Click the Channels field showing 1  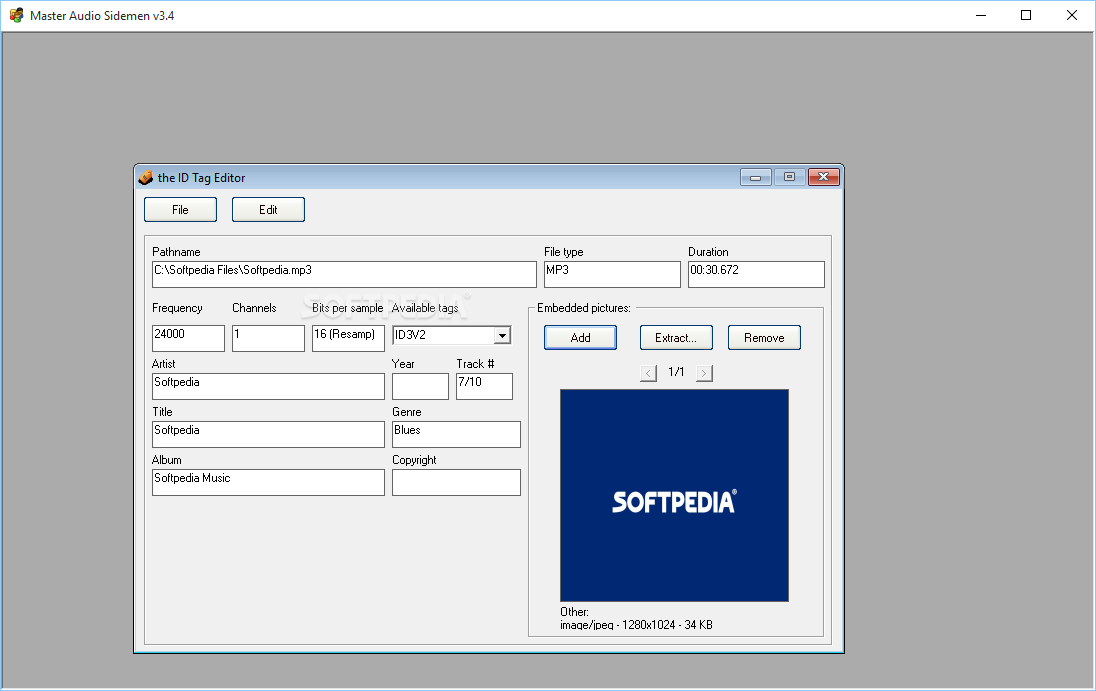(x=268, y=338)
